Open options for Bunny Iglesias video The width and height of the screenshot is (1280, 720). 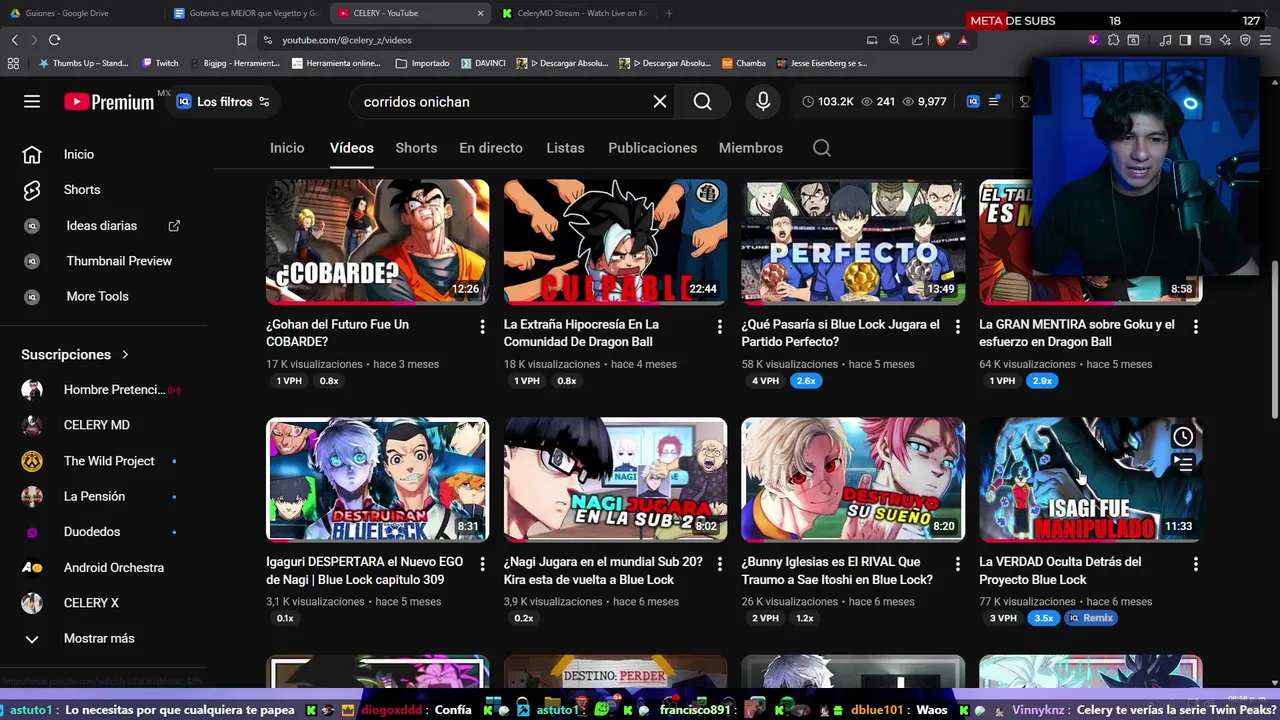pos(957,565)
